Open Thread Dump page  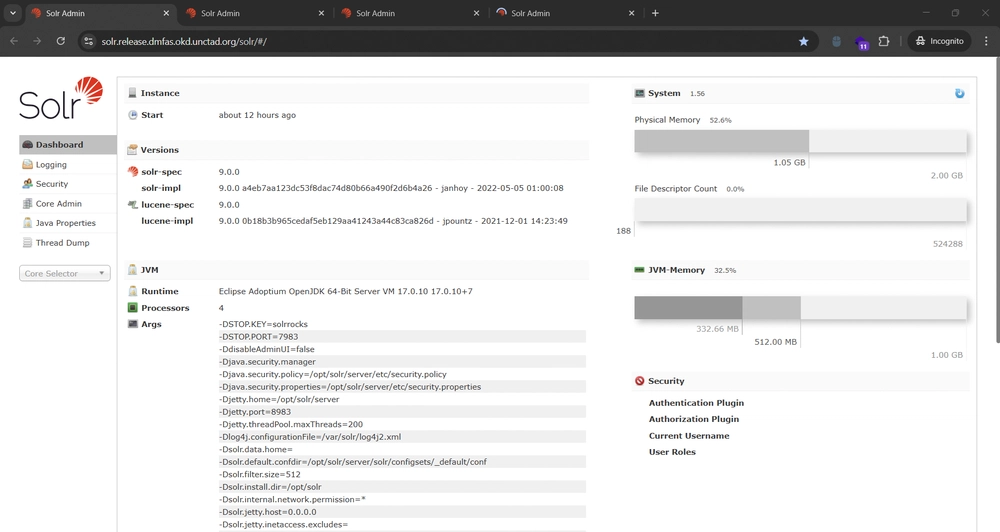[62, 242]
